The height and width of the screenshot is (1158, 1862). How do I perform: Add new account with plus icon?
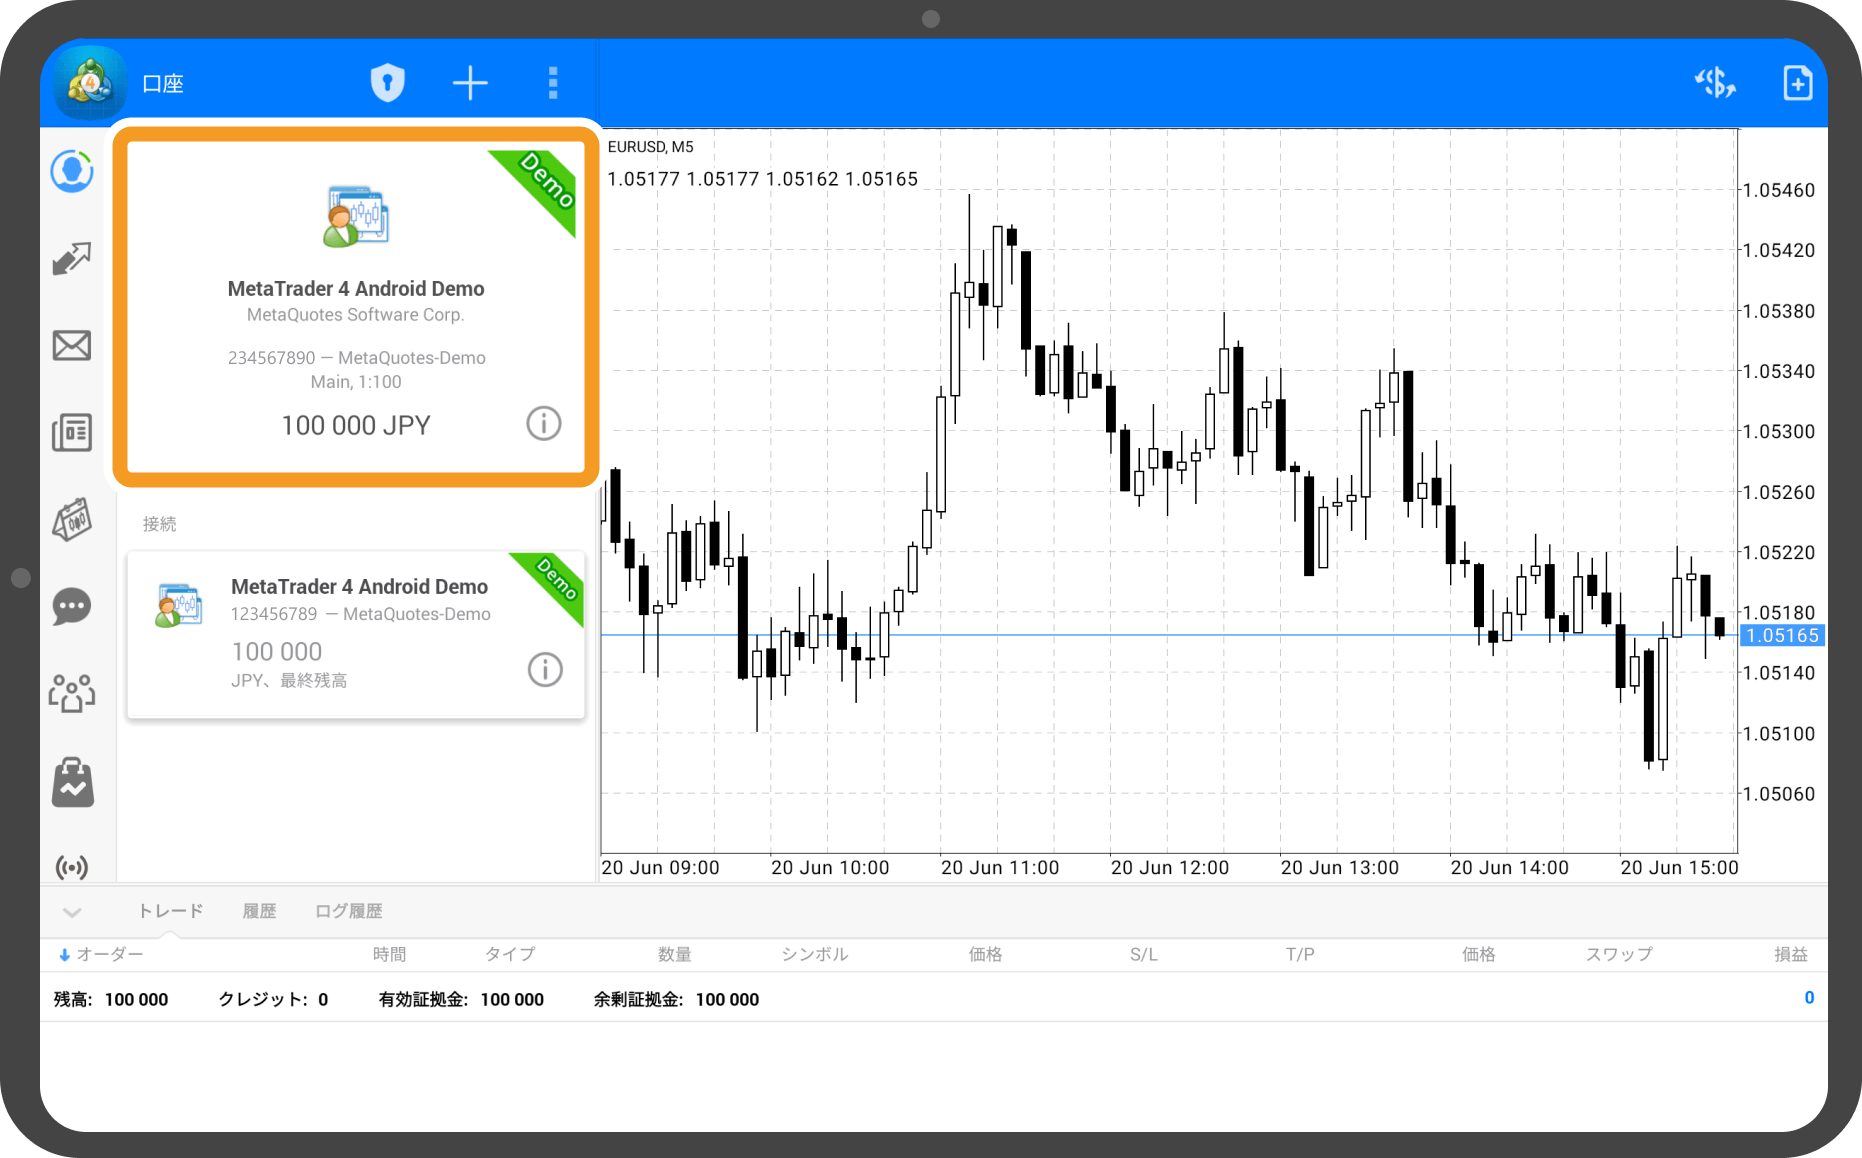(x=470, y=83)
